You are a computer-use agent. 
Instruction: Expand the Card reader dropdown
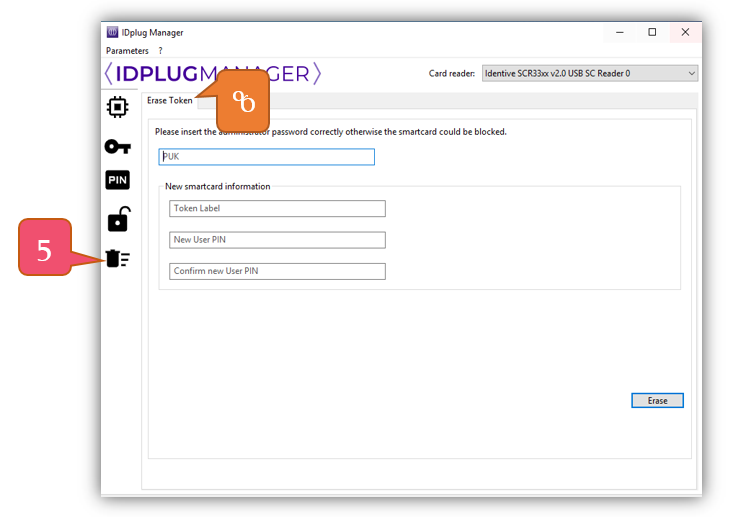(589, 73)
